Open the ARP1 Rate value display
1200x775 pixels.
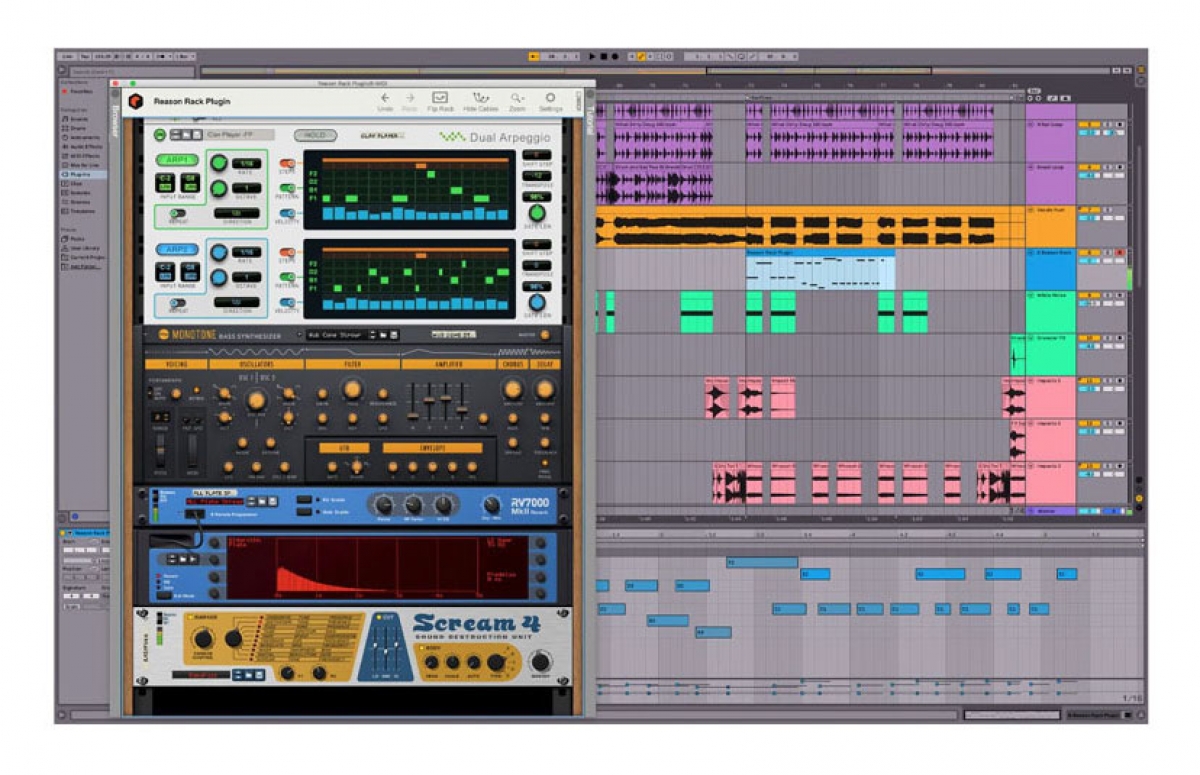[246, 163]
